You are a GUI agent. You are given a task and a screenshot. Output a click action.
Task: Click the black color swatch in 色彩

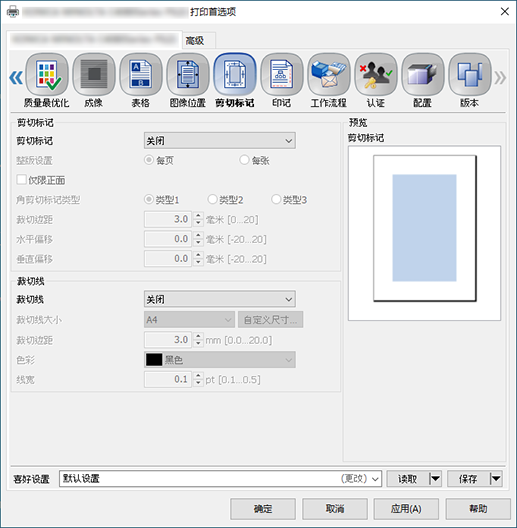[154, 360]
